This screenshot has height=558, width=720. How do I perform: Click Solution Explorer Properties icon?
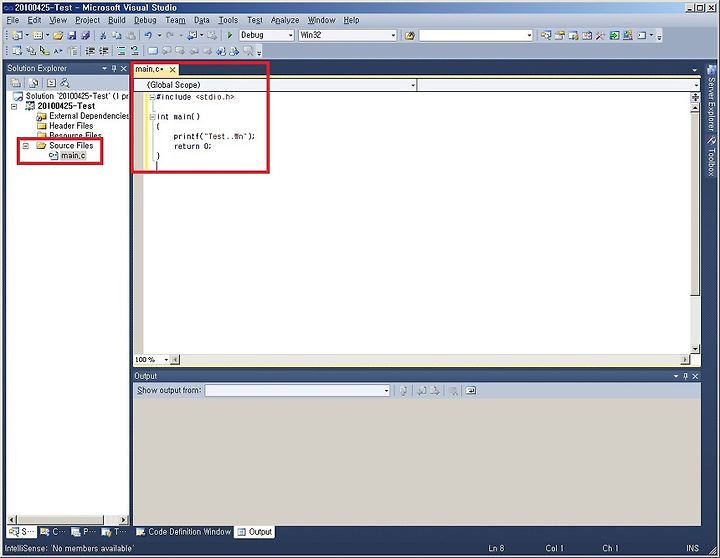tap(16, 83)
